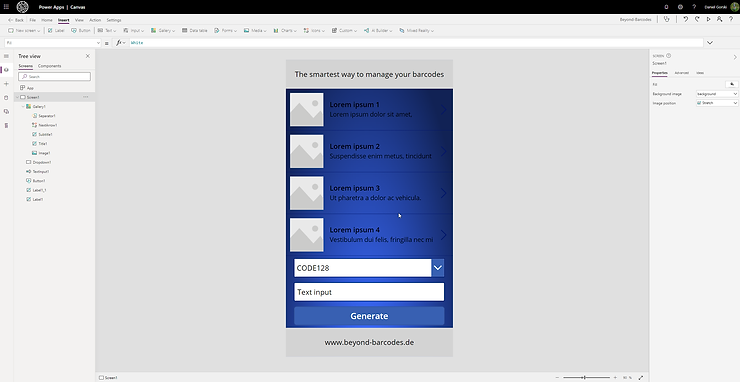Screen dimensions: 740x382
Task: Select TextInput1 in the tree
Action: click(41, 171)
